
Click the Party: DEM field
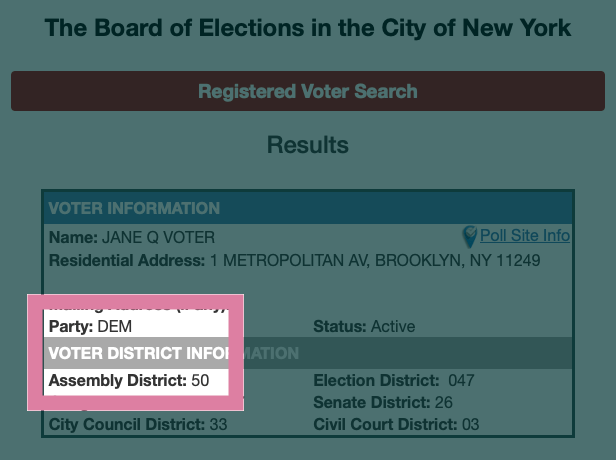coord(90,326)
